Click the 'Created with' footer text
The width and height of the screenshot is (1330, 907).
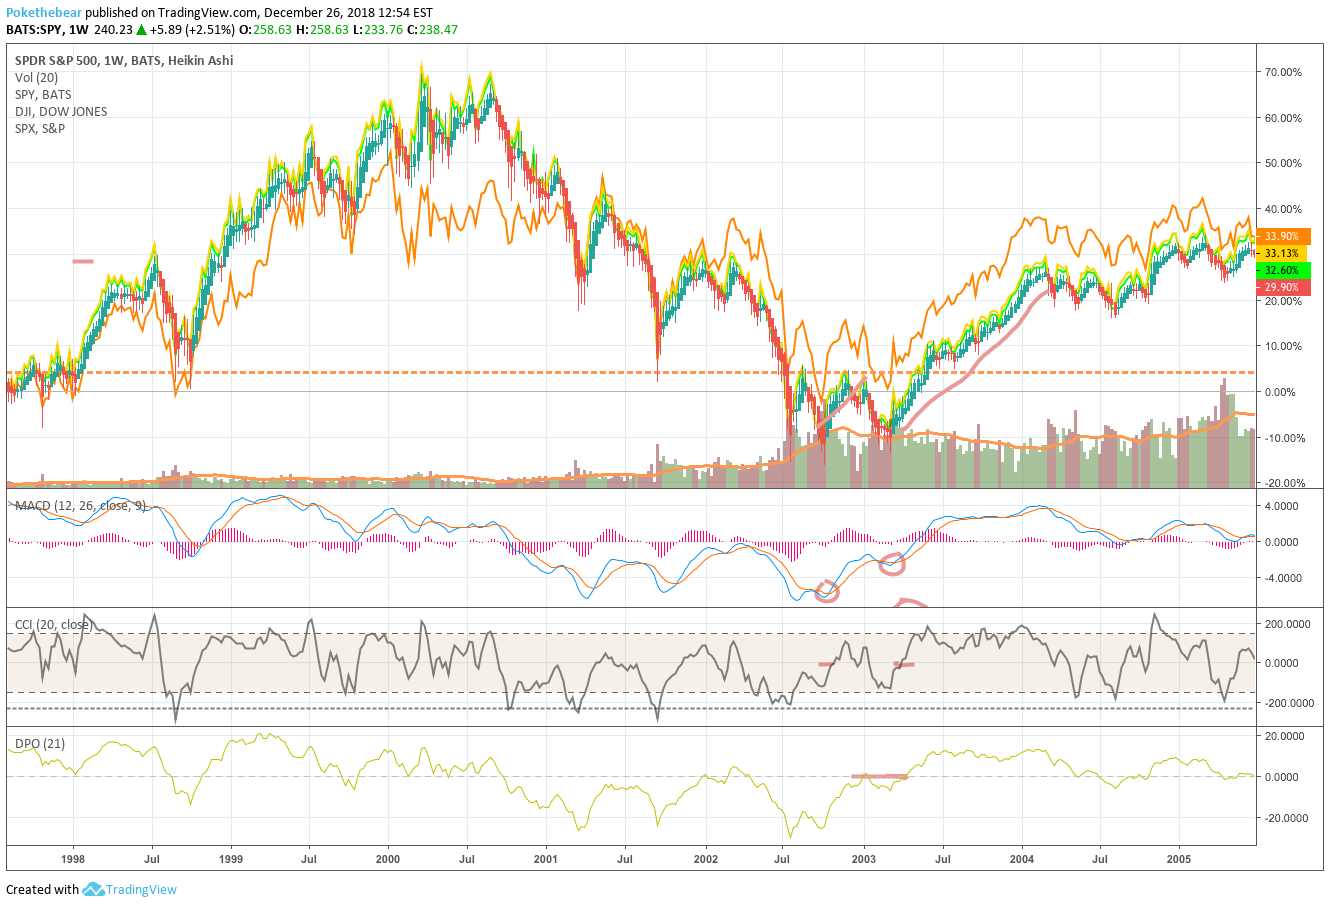tap(42, 889)
